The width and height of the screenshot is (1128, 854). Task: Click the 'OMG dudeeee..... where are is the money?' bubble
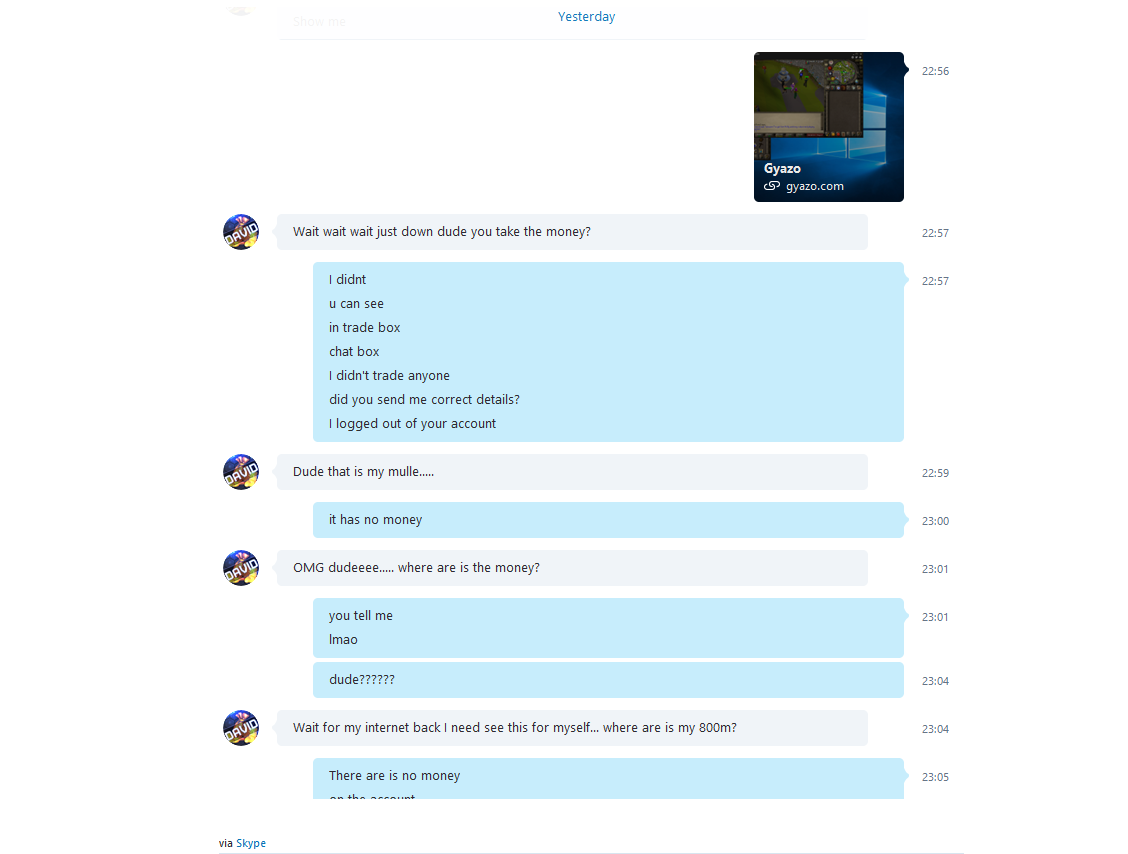point(572,568)
